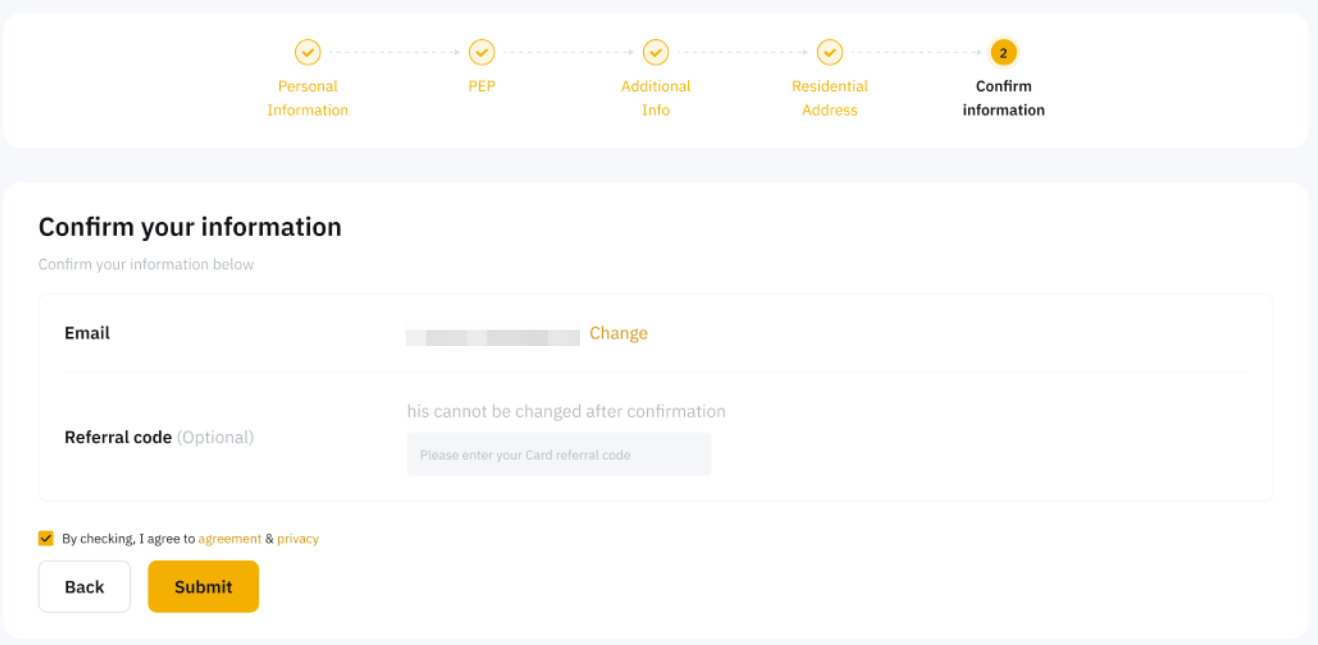Jump to the Residential Address step label
Screen dimensions: 1318x645
(830, 98)
